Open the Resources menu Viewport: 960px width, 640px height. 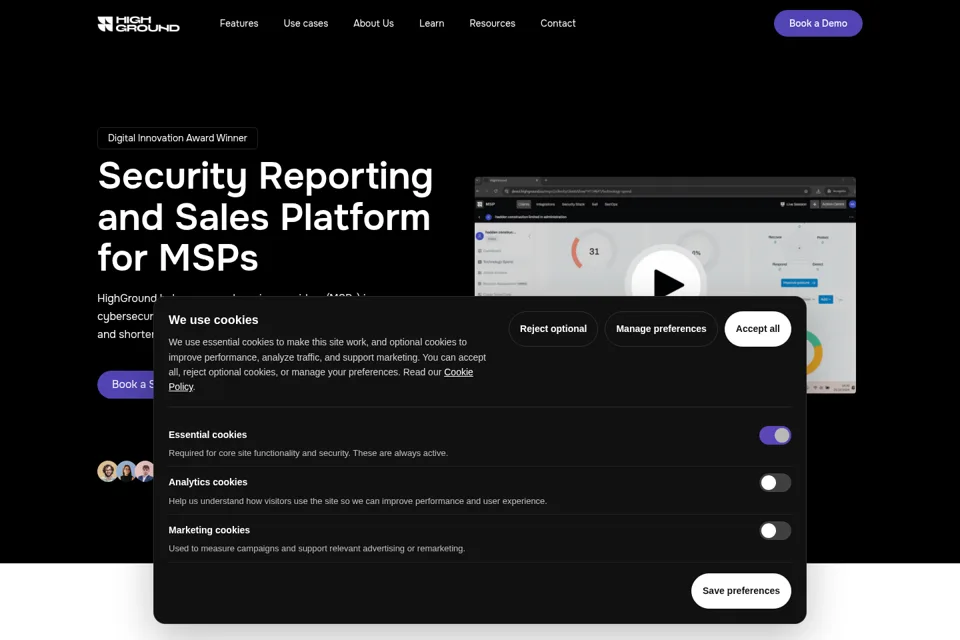(492, 23)
